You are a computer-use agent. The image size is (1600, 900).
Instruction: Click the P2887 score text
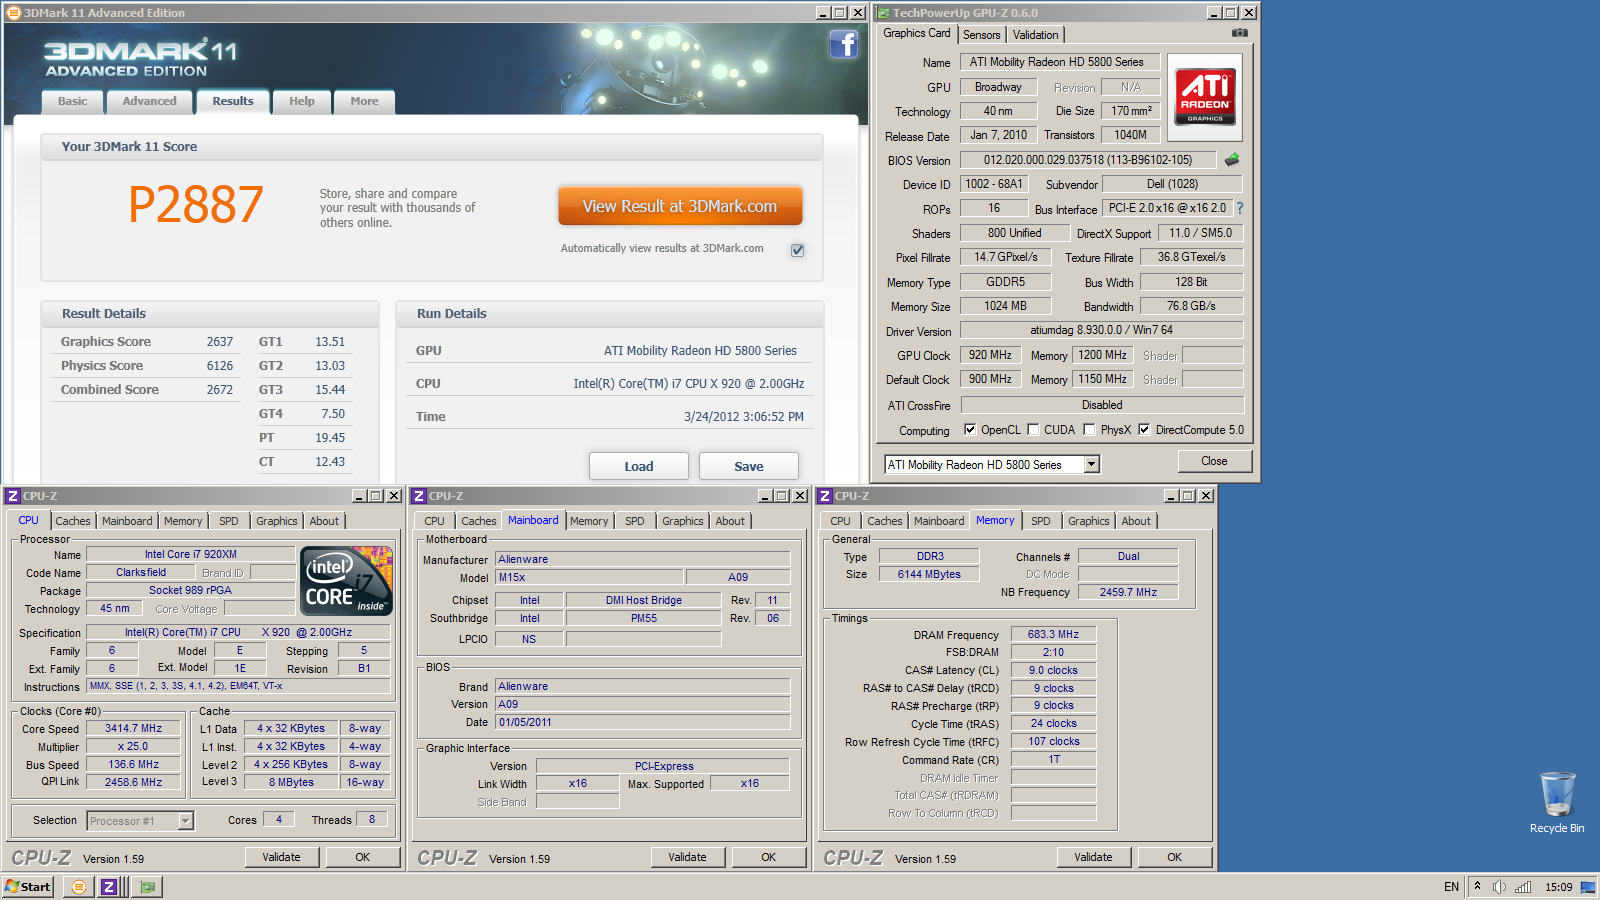[x=196, y=205]
